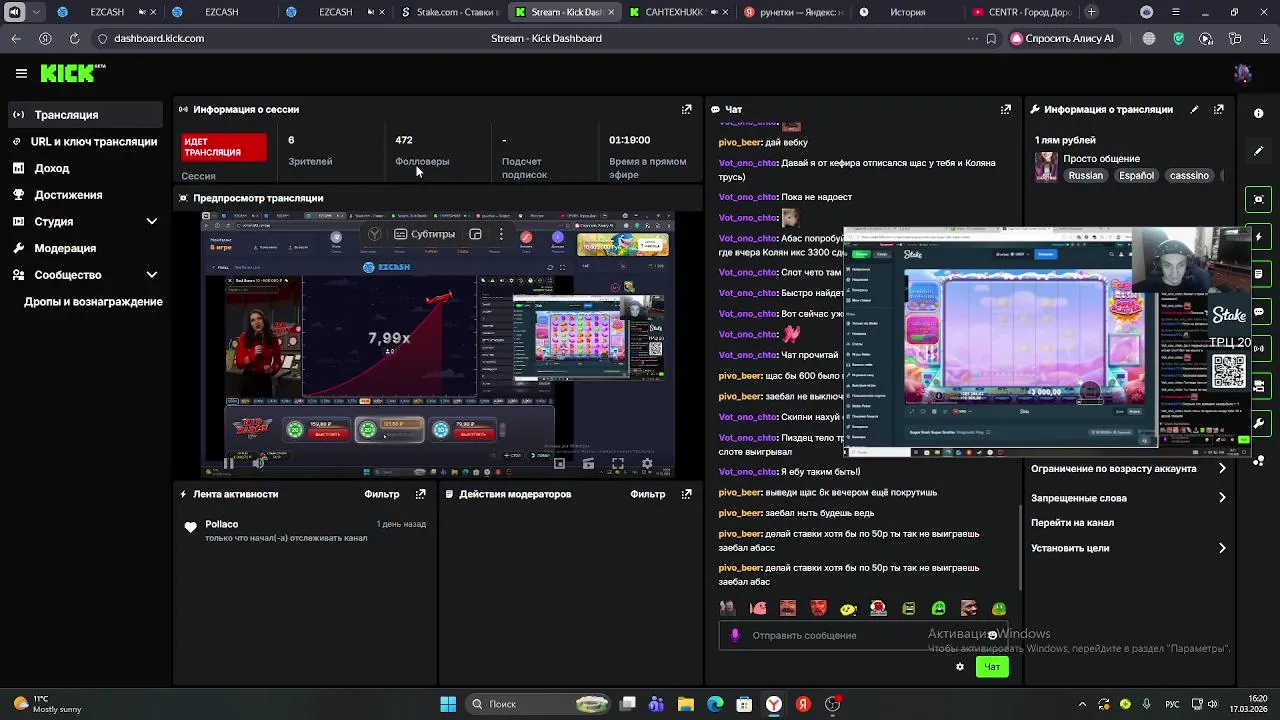Pause the stream preview player
This screenshot has width=1280, height=720.
tap(229, 463)
